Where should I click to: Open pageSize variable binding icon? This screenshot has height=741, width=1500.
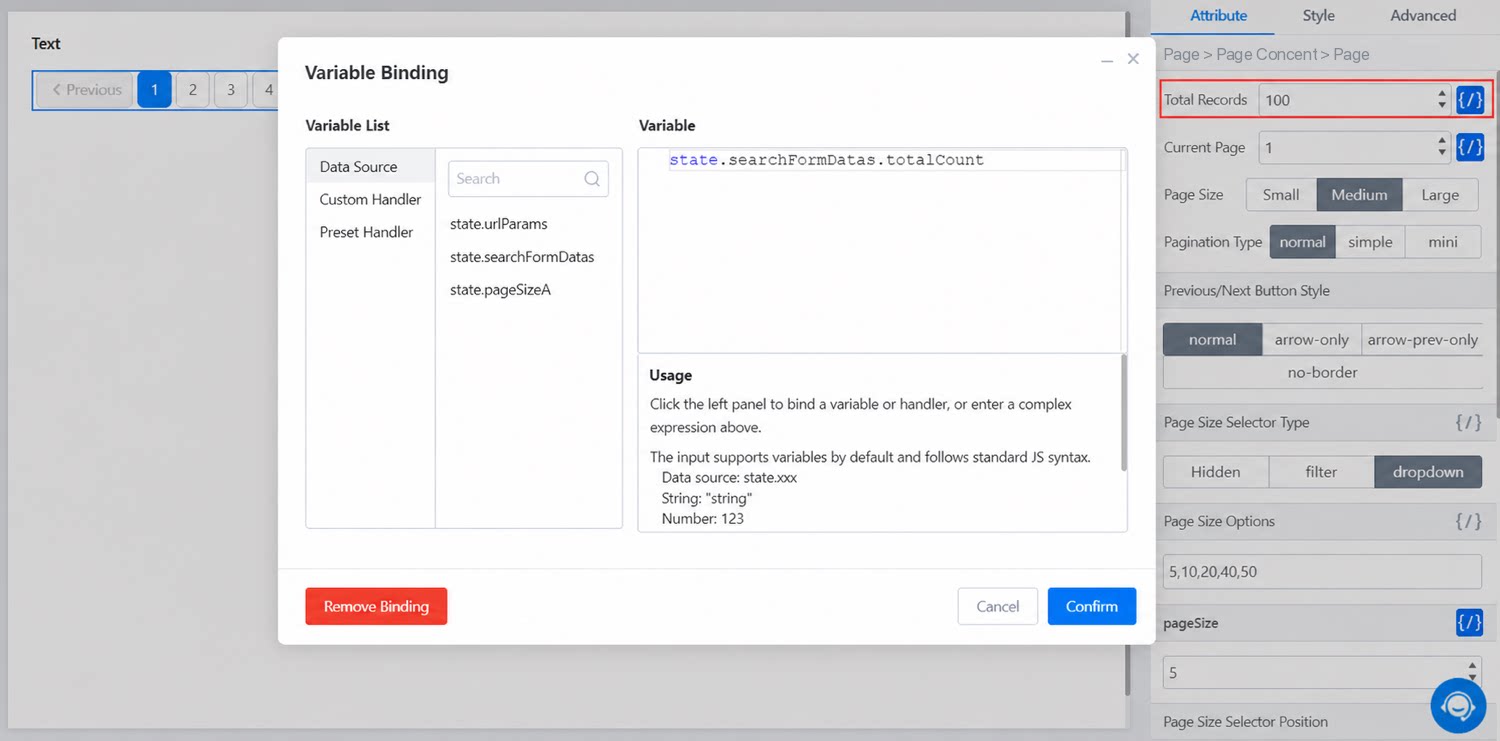1469,623
